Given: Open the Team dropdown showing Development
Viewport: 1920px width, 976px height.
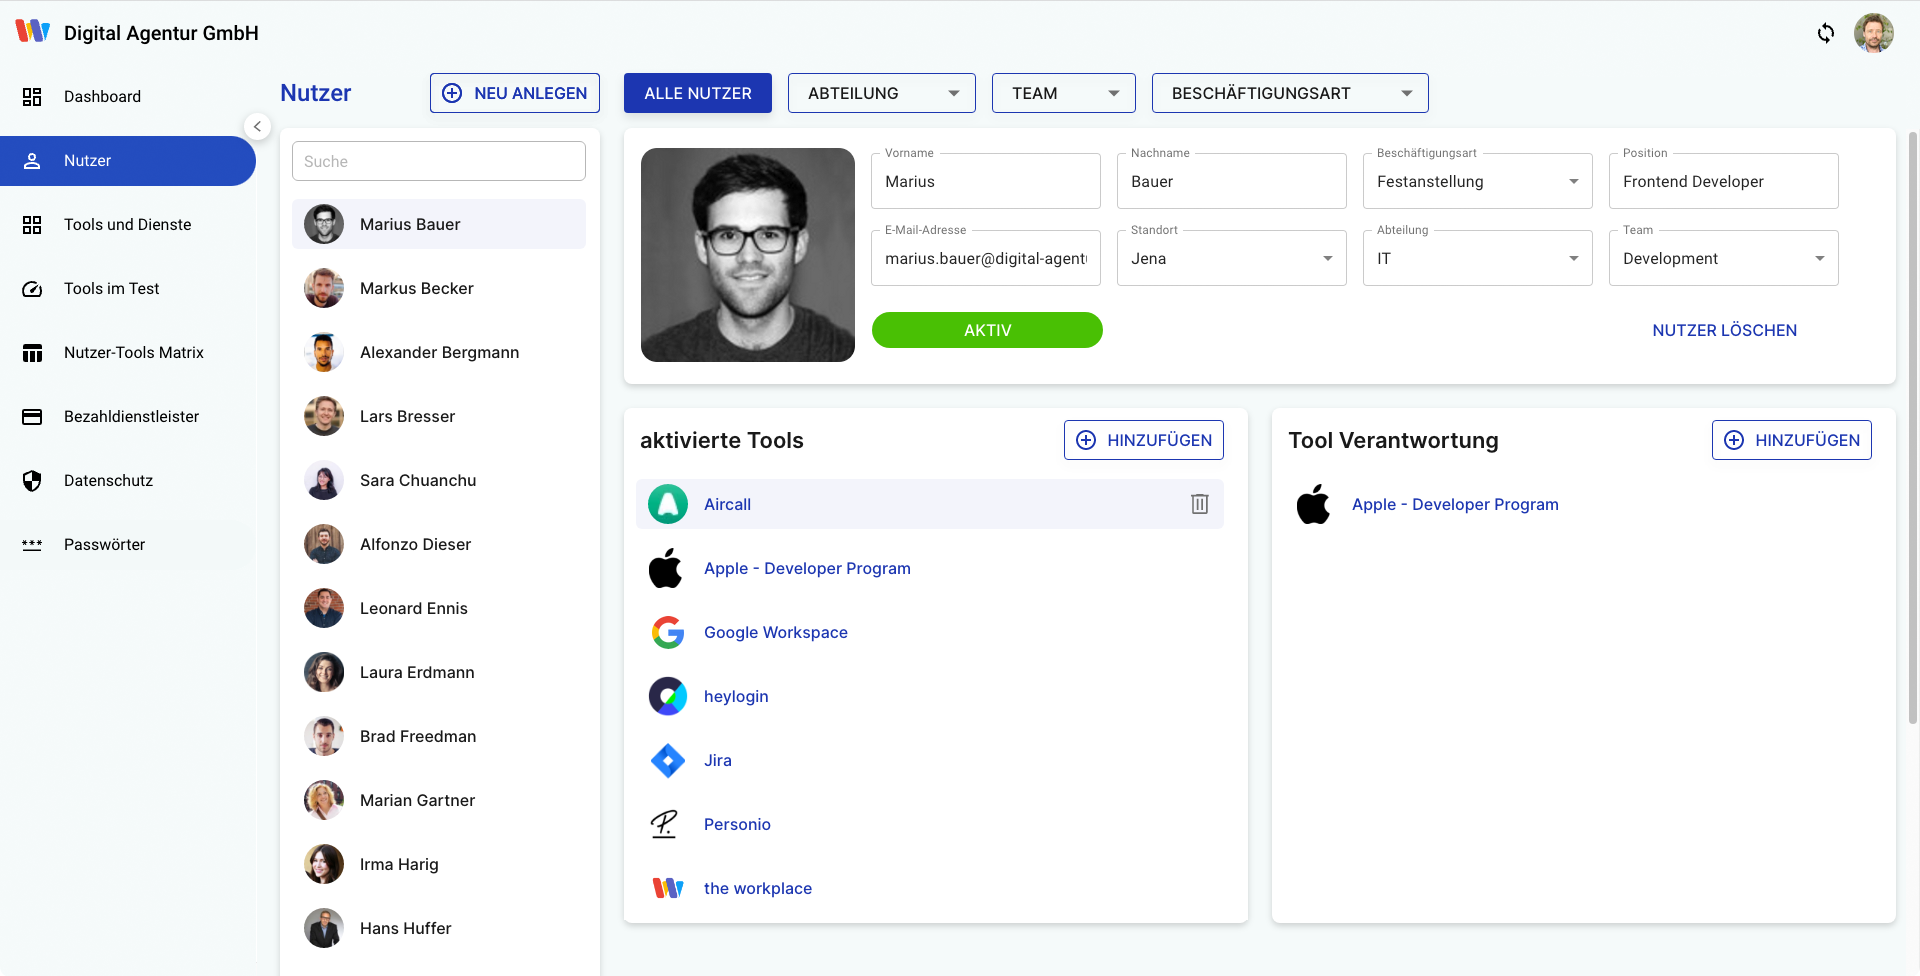Looking at the screenshot, I should (1722, 258).
